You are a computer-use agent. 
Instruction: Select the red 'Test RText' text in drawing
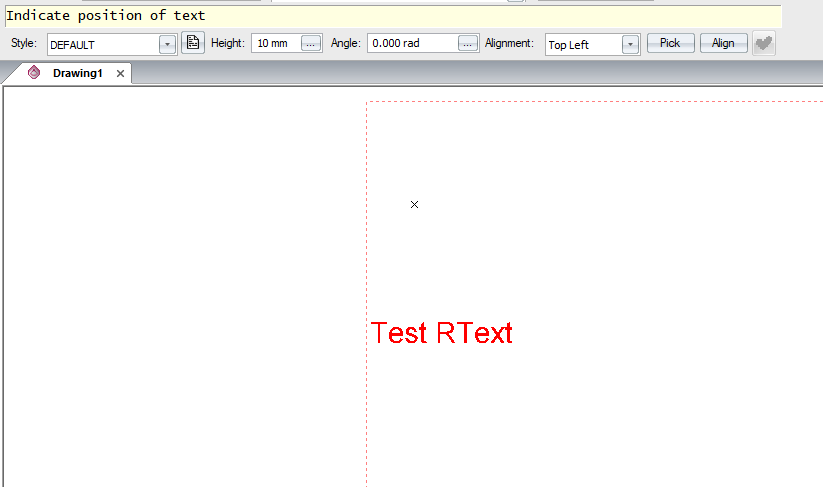coord(441,333)
